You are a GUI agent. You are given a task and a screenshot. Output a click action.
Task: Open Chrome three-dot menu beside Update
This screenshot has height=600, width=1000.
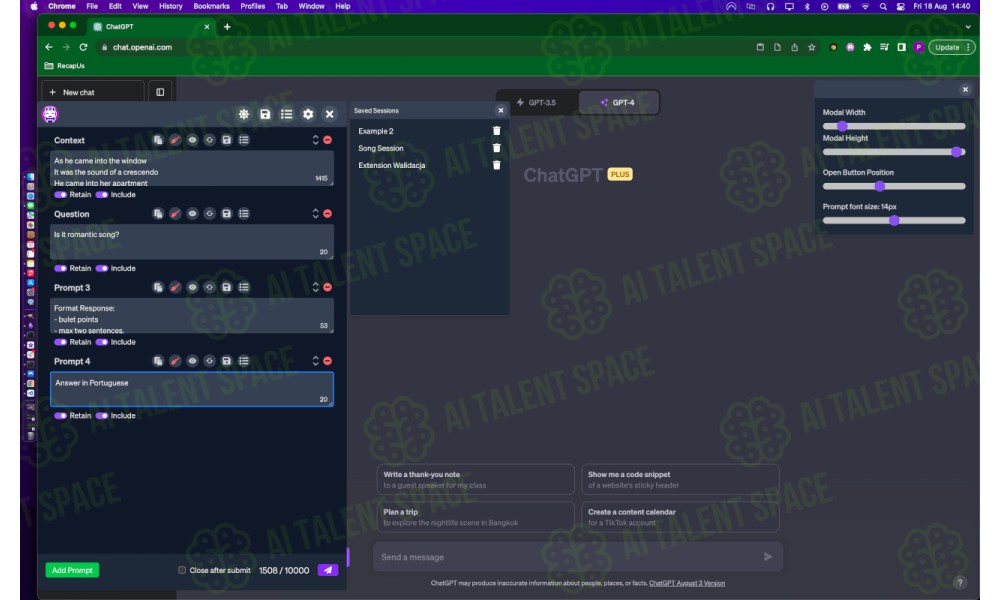coord(968,47)
